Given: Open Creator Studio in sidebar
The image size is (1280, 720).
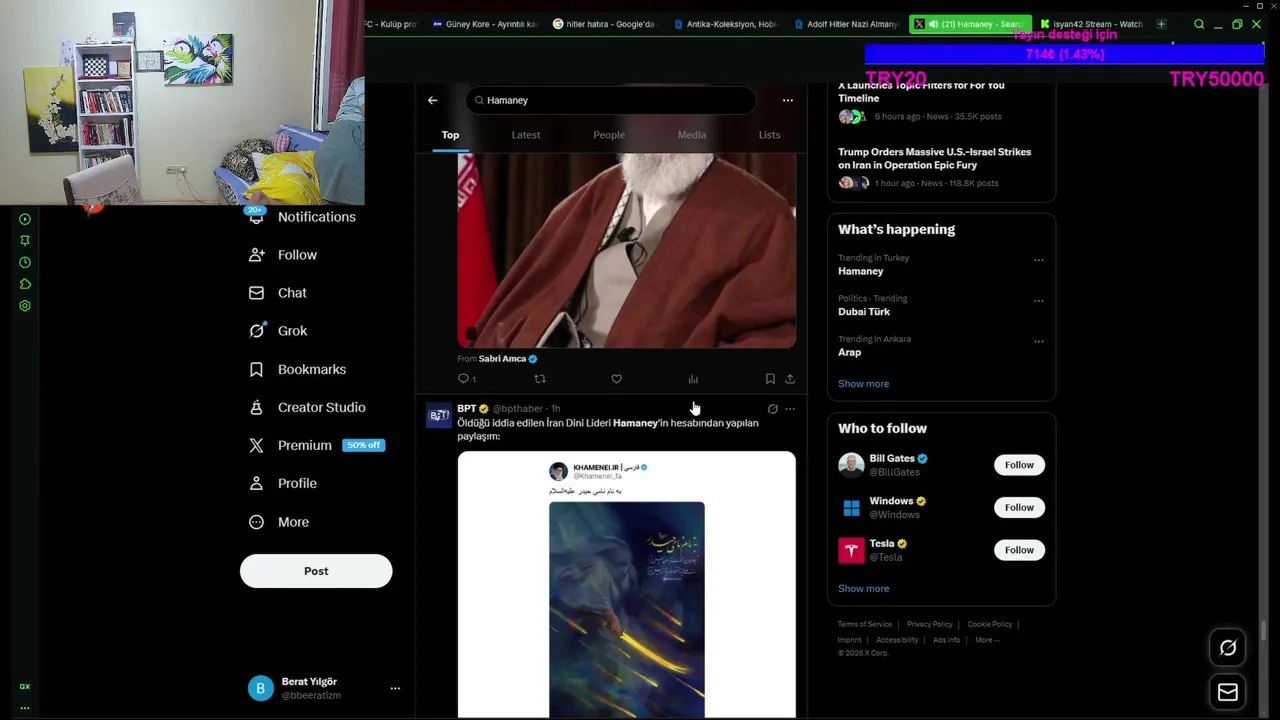Looking at the screenshot, I should click(256, 407).
